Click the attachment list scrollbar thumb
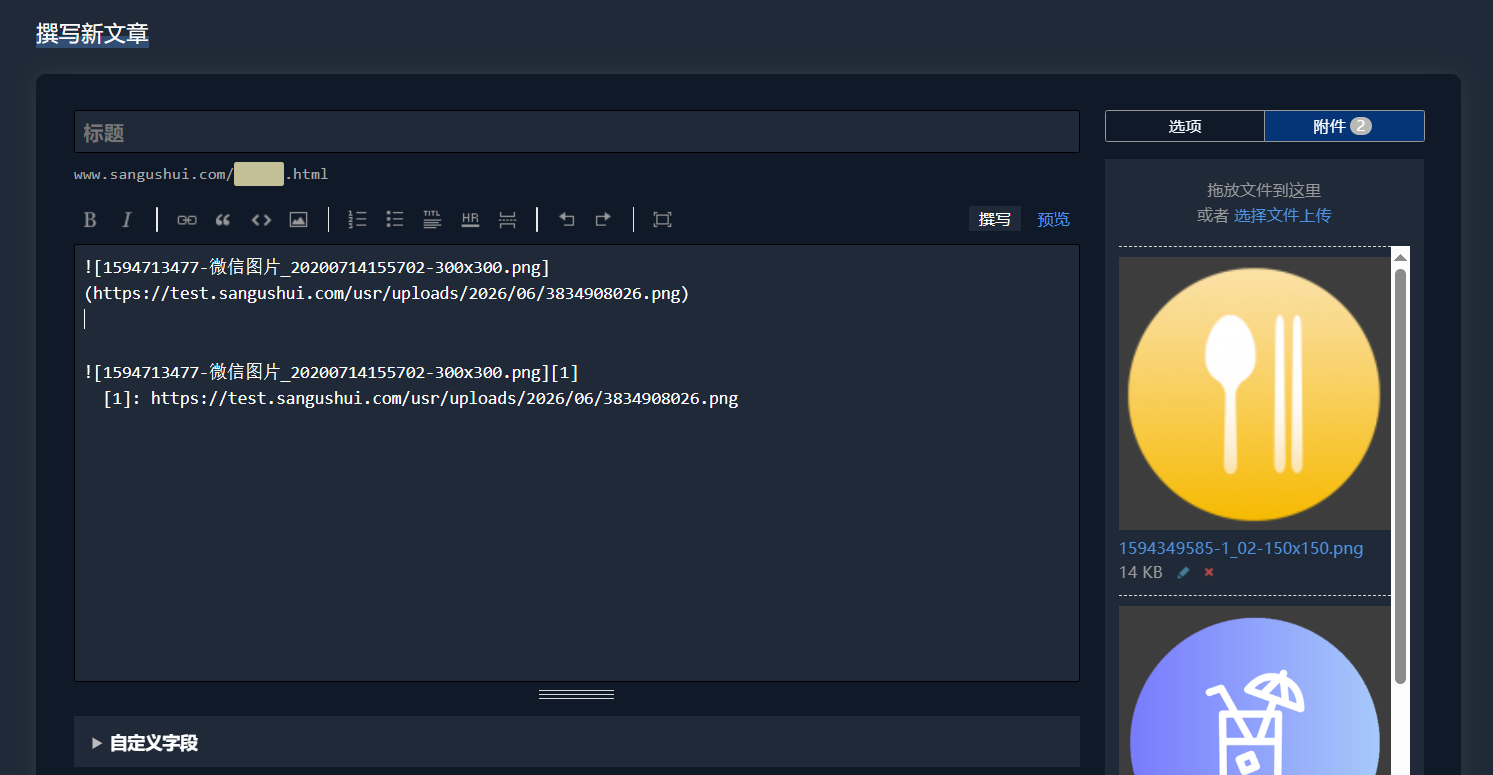The image size is (1493, 775). (1400, 476)
